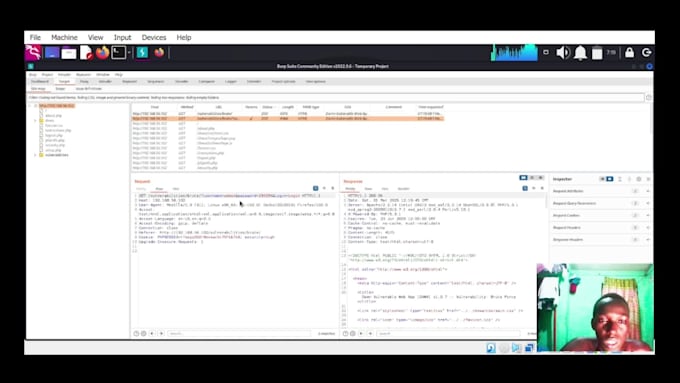Click the Request pane search field
Viewport: 680px width, 383px height.
(239, 334)
